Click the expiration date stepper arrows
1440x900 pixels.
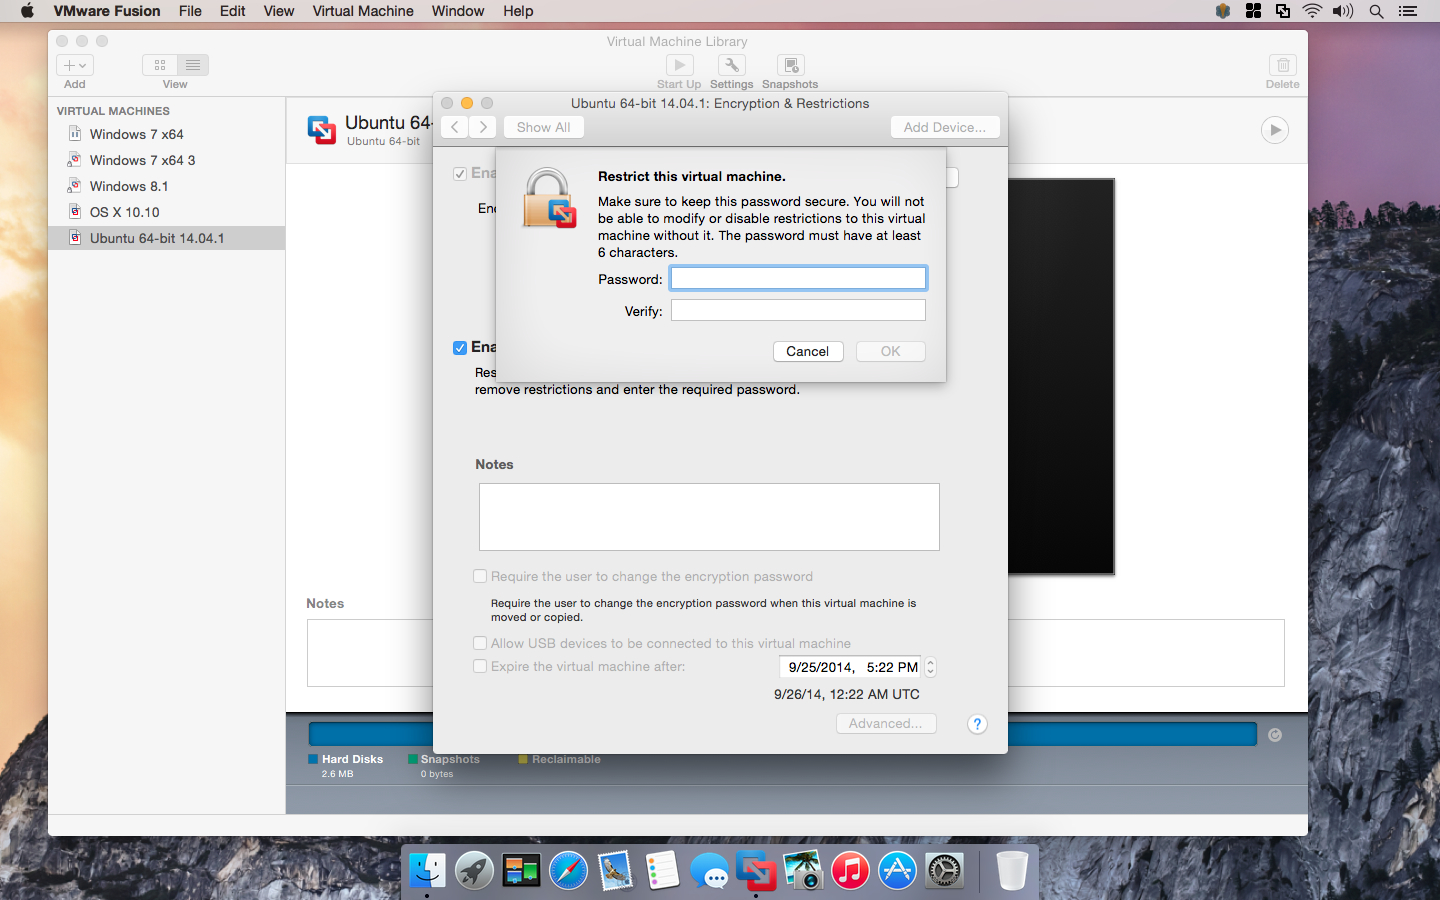coord(931,667)
